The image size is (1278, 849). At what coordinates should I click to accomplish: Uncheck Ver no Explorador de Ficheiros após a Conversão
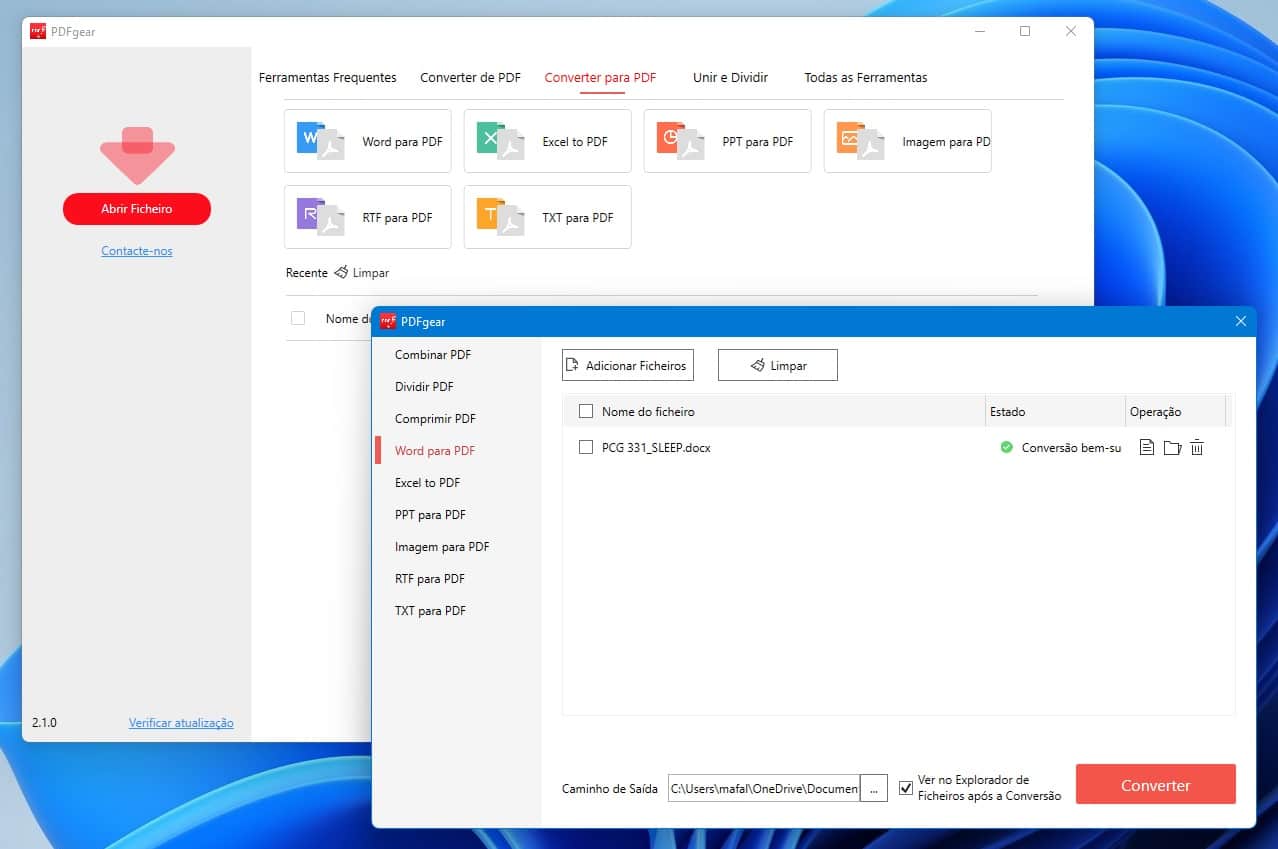point(906,788)
